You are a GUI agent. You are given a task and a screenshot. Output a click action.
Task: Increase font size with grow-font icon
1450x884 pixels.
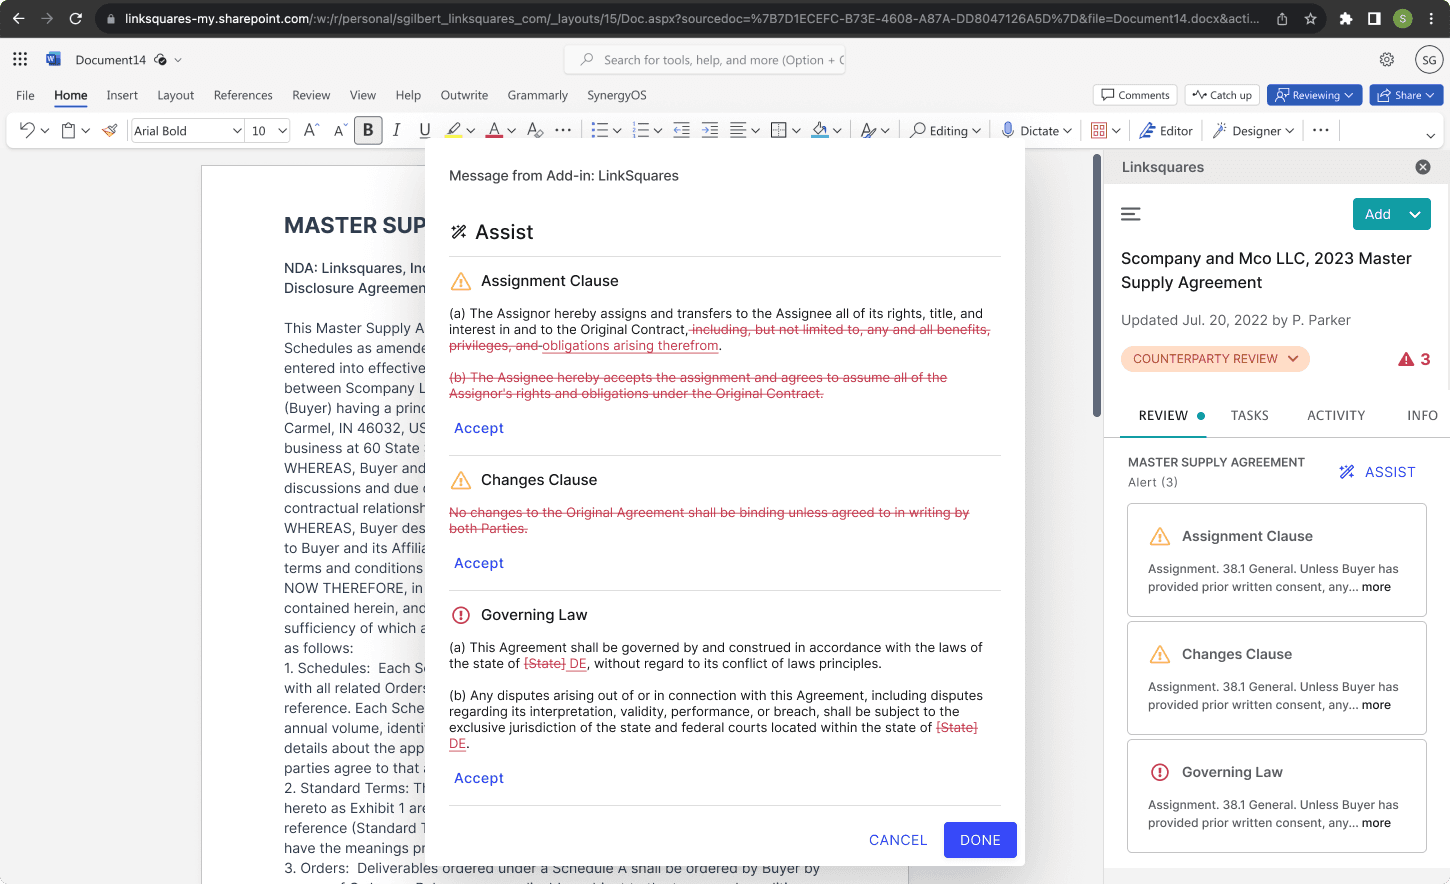click(x=311, y=130)
